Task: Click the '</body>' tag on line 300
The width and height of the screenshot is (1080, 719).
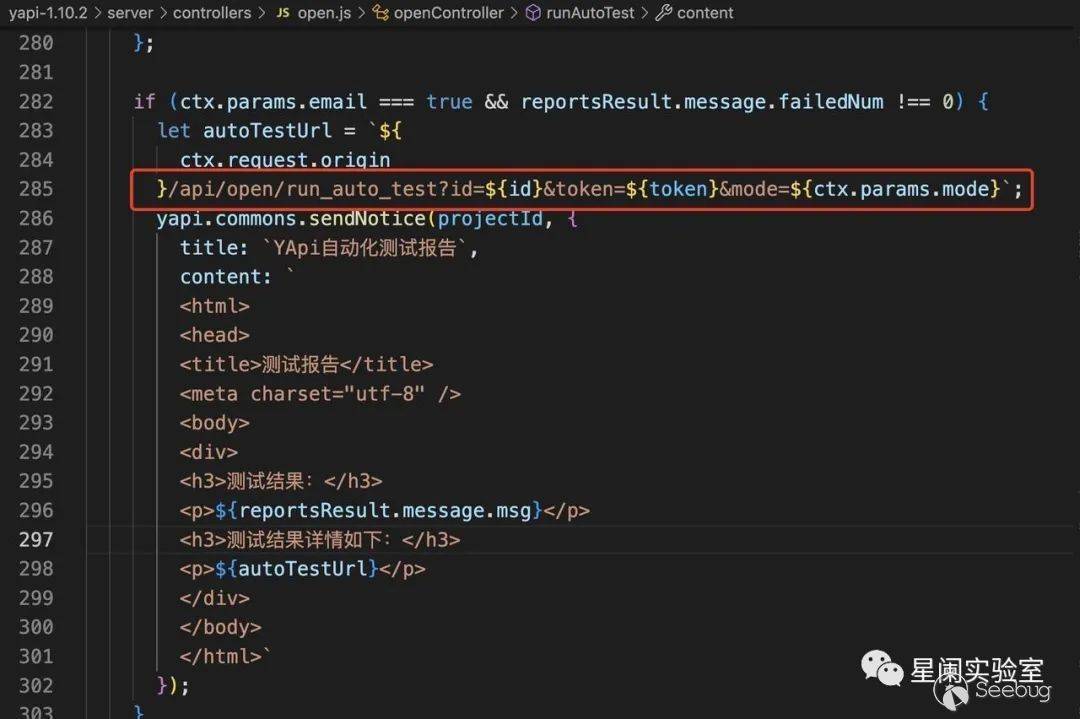Action: click(x=220, y=627)
